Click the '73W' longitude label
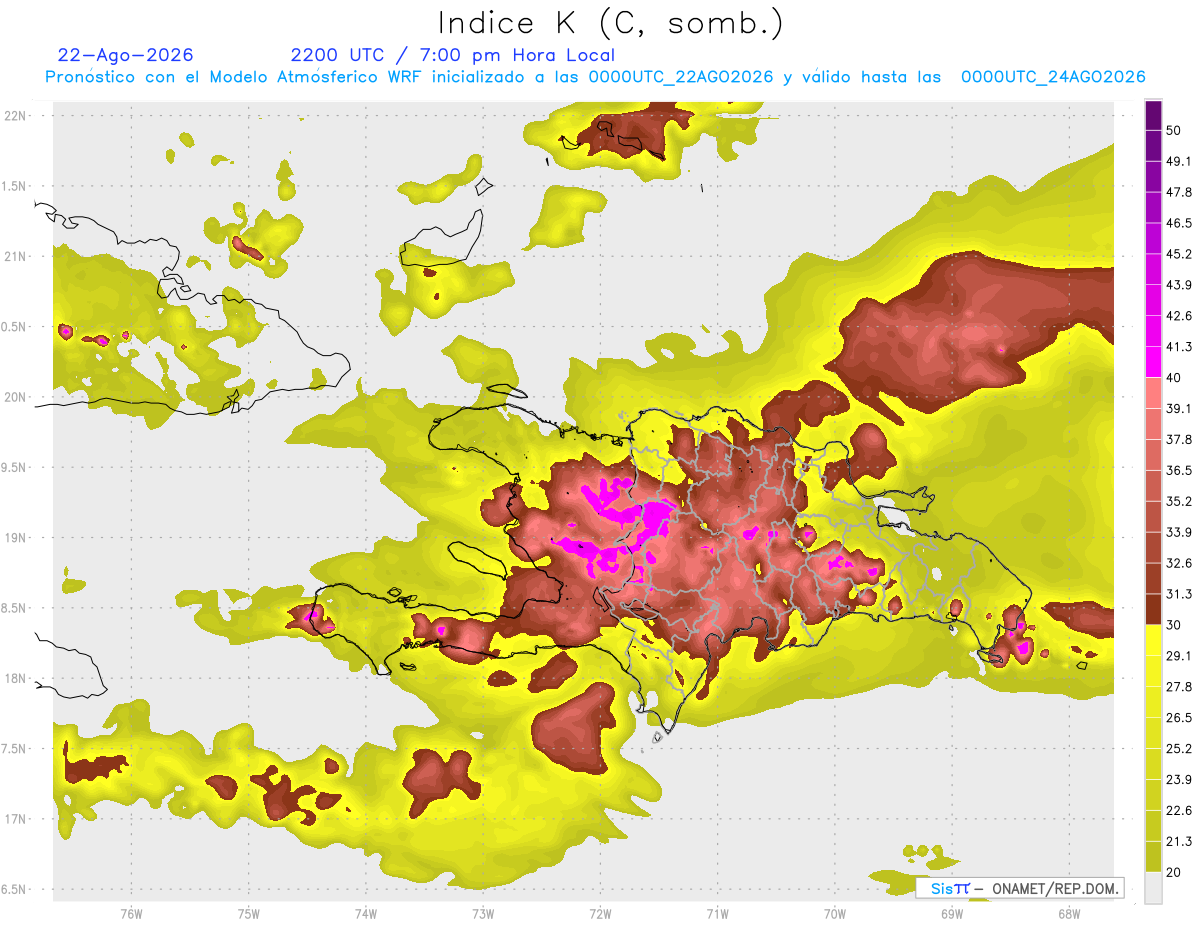1200x927 pixels. 483,914
